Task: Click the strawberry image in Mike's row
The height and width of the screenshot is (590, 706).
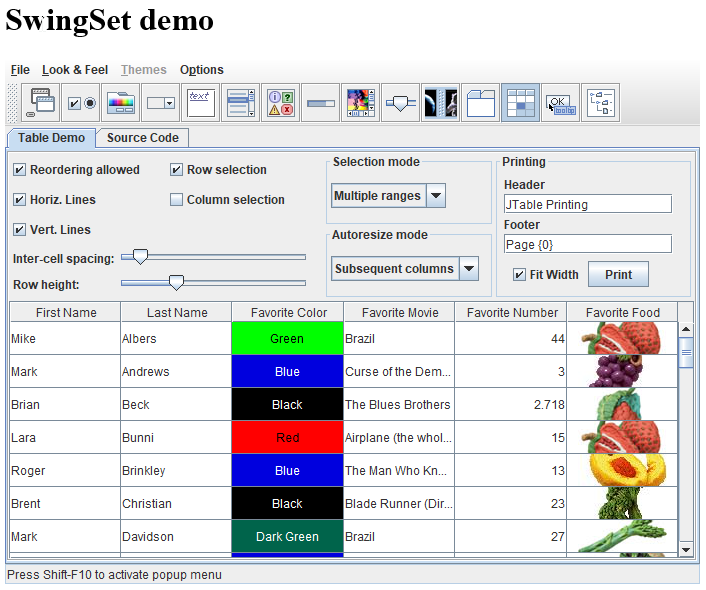Action: [x=622, y=338]
